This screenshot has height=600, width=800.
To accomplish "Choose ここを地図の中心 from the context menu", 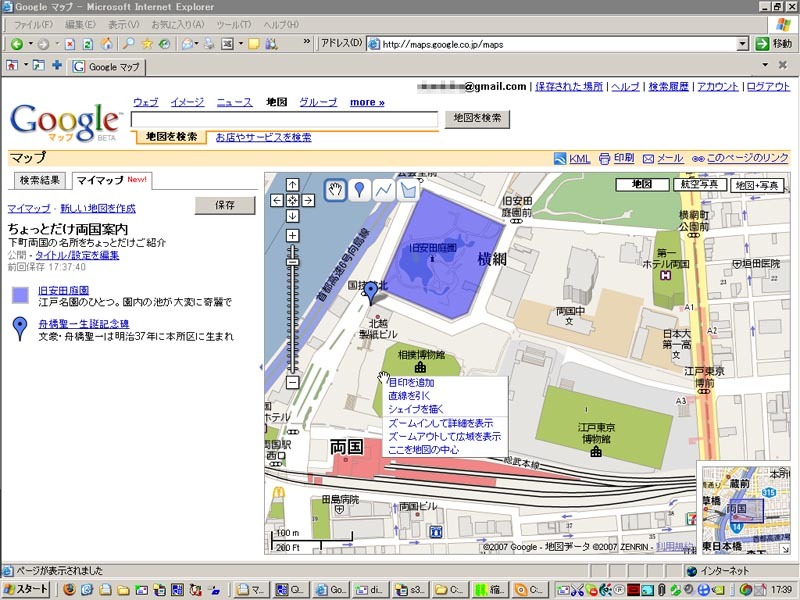I will click(423, 450).
